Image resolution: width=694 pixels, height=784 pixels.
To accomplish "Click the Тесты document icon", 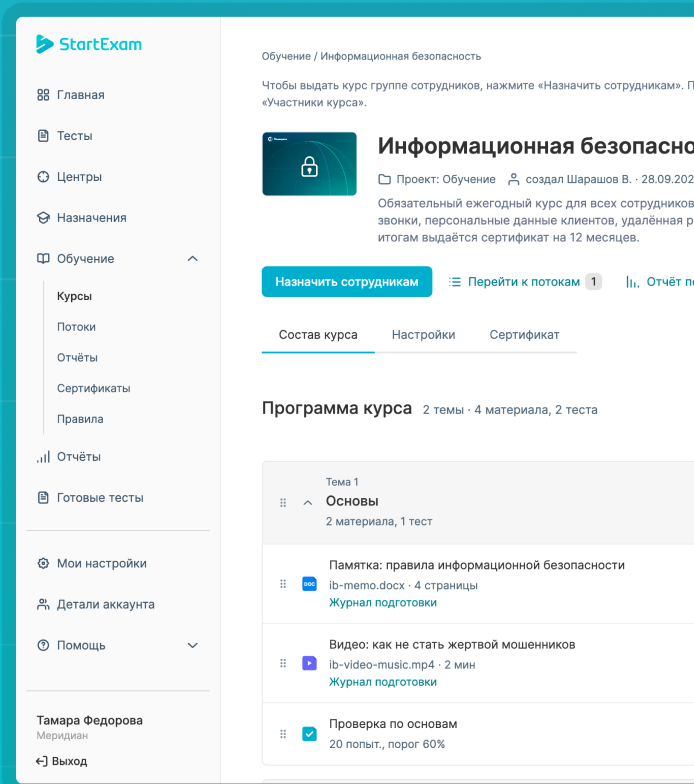I will click(44, 136).
